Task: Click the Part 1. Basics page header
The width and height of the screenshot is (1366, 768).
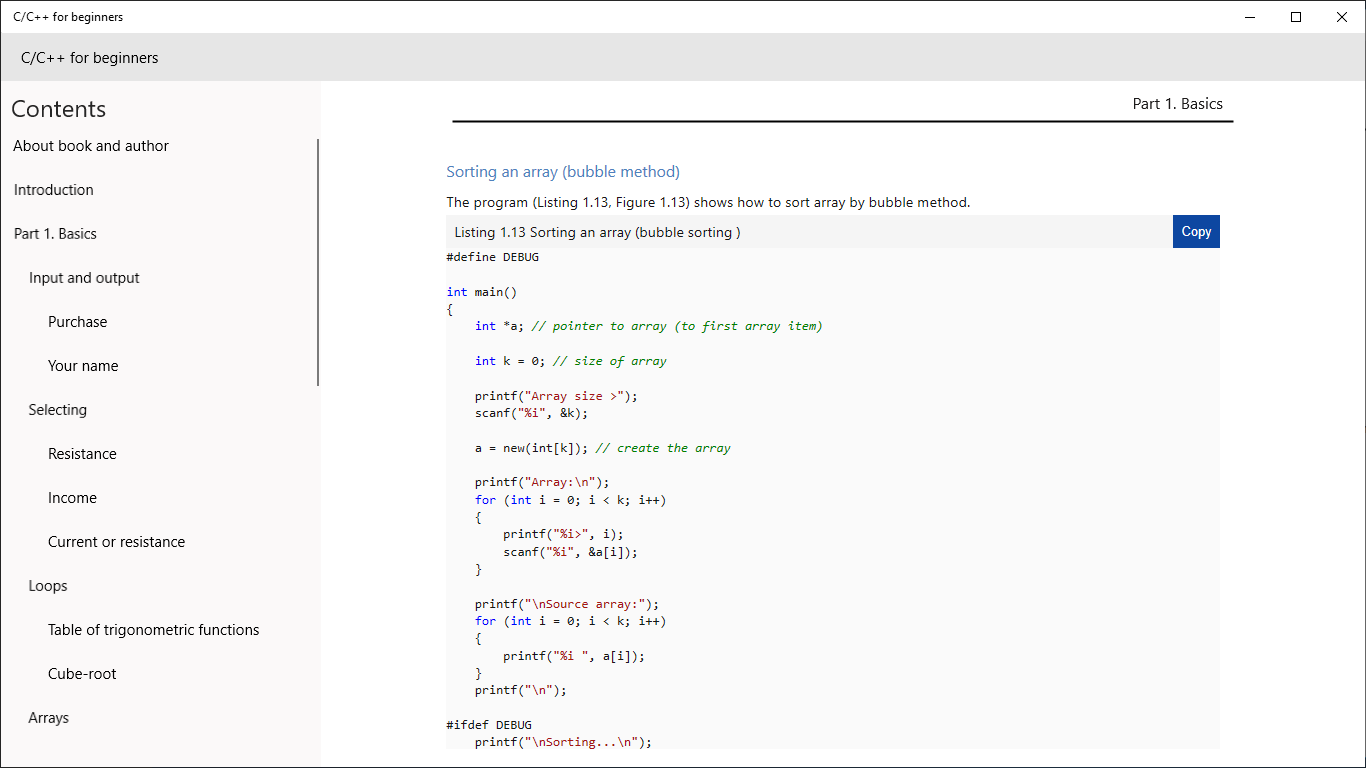Action: 1178,103
